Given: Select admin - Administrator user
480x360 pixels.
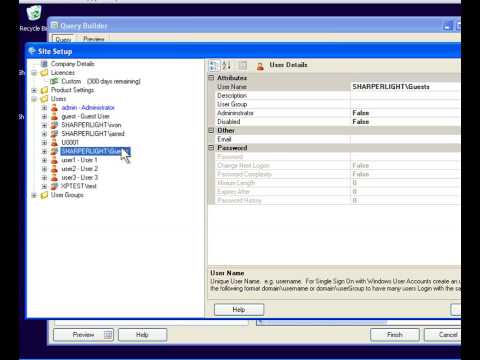Looking at the screenshot, I should [88, 108].
